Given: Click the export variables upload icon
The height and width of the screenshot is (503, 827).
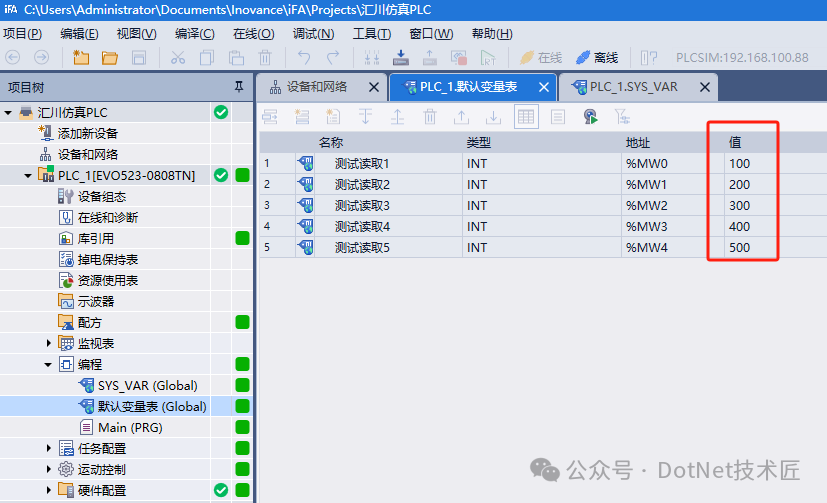Looking at the screenshot, I should coord(461,117).
